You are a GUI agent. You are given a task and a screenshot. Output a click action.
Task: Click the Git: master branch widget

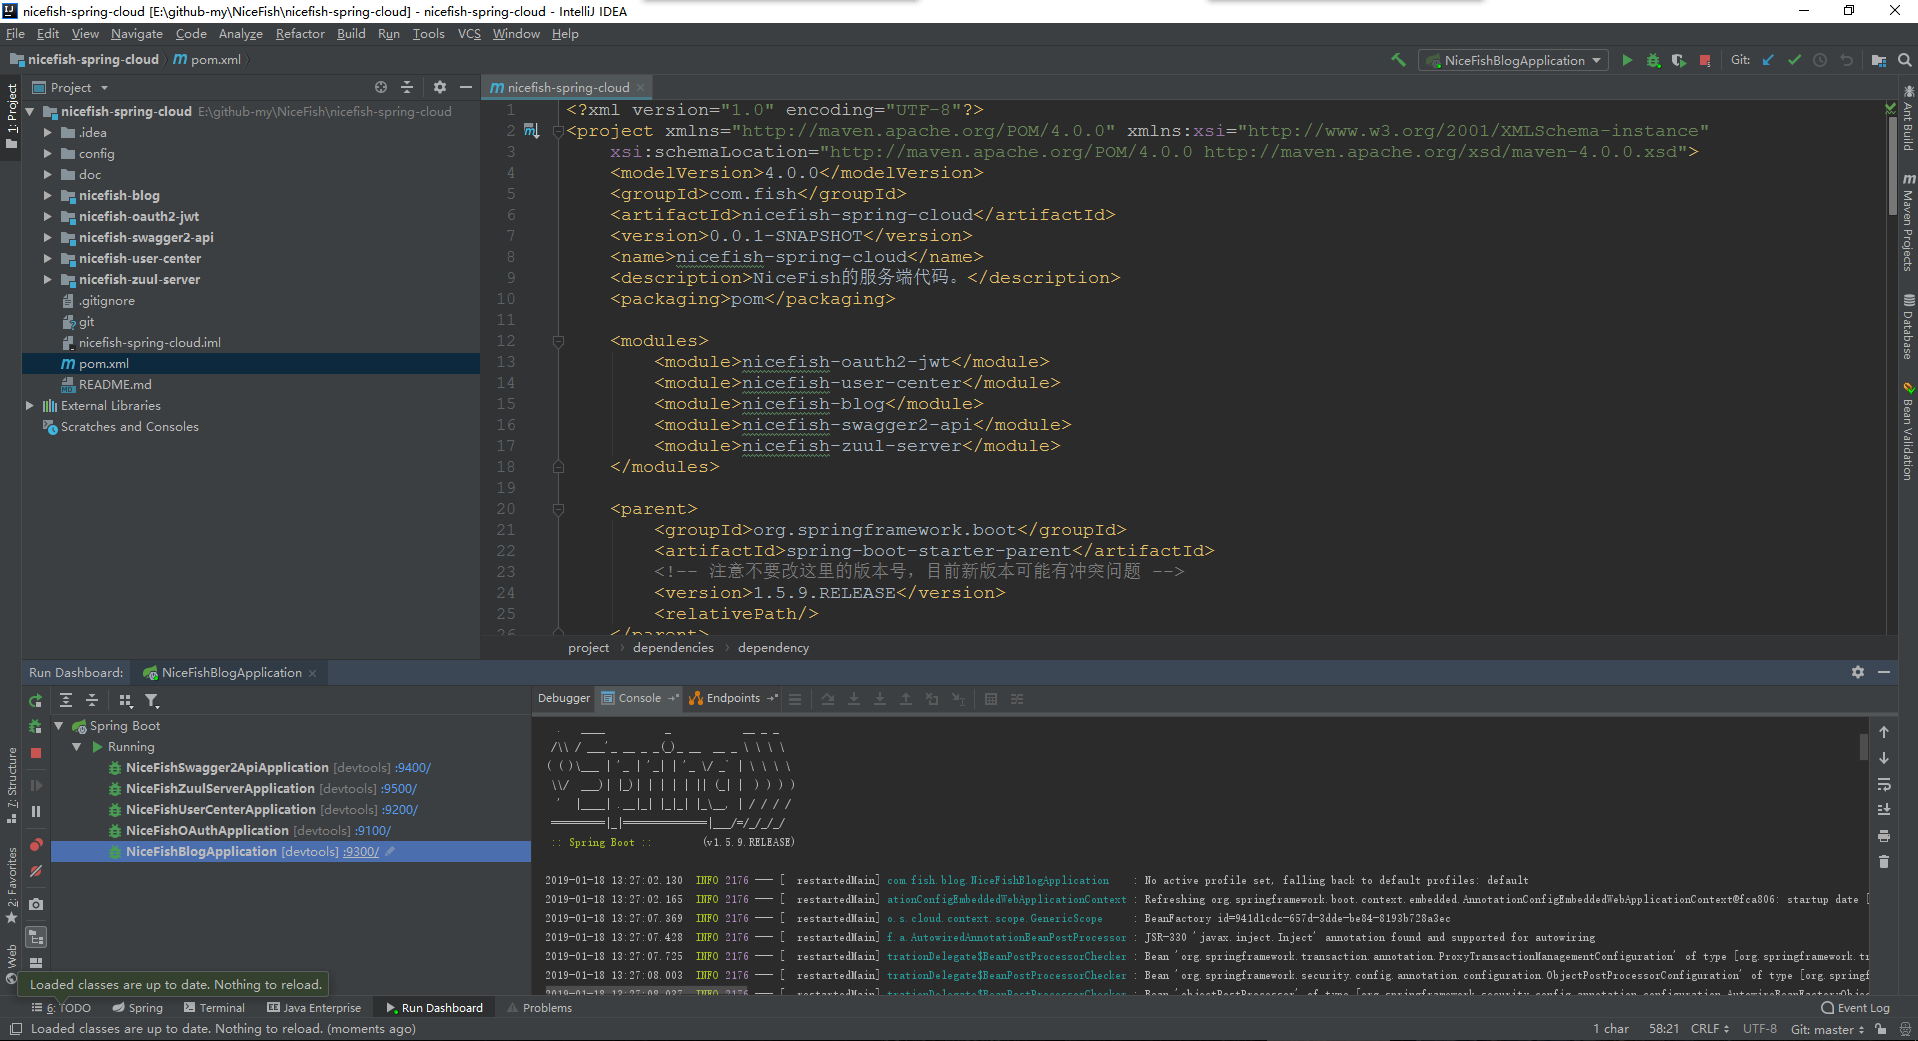(1826, 1029)
